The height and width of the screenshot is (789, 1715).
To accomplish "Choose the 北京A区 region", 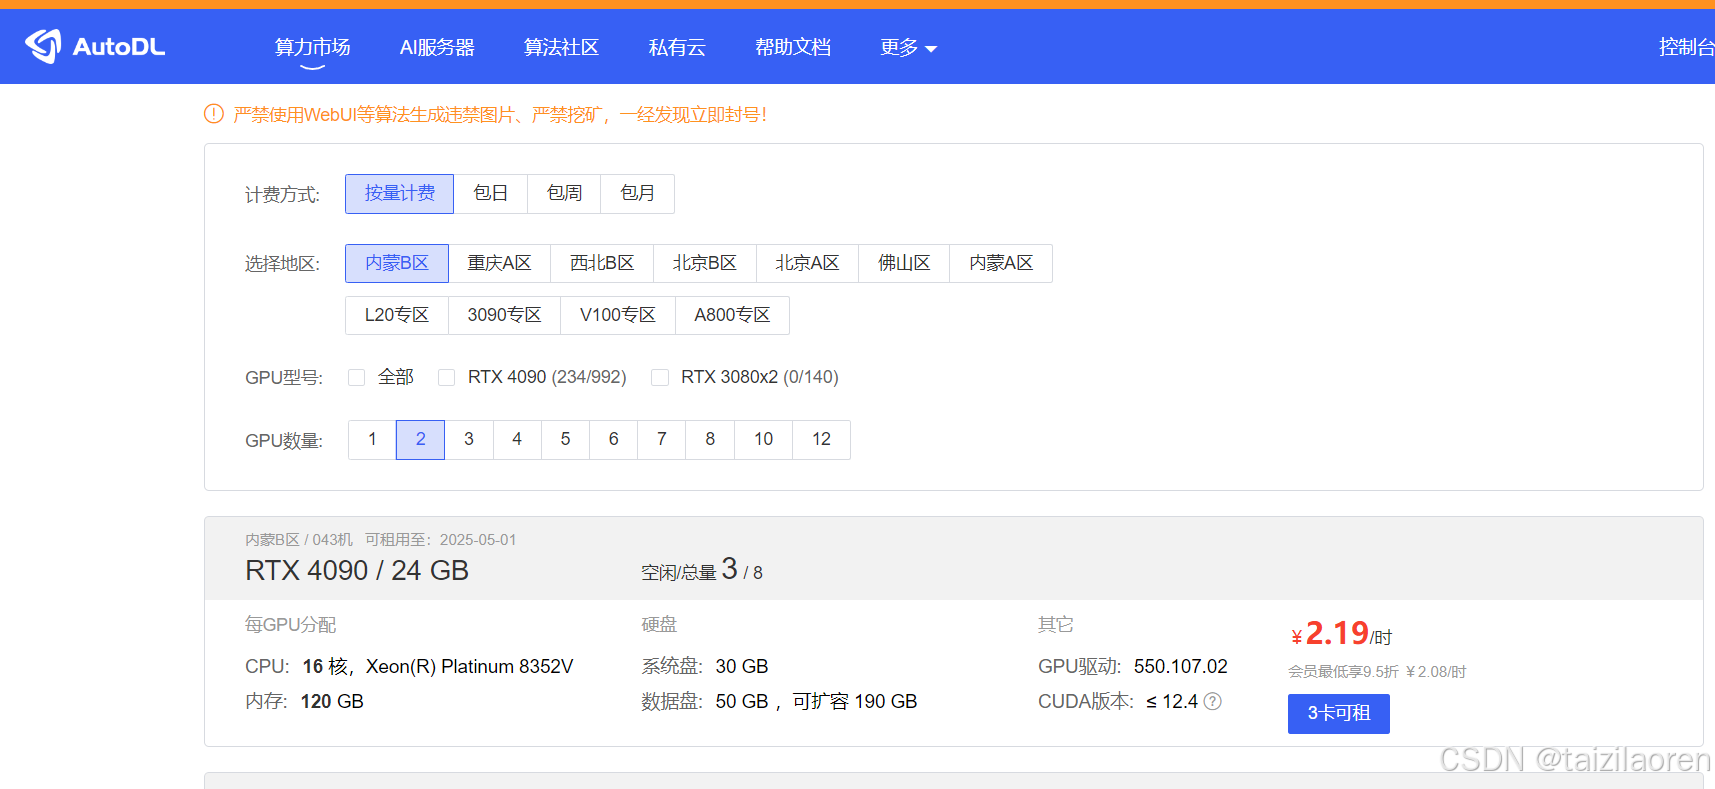I will (807, 263).
